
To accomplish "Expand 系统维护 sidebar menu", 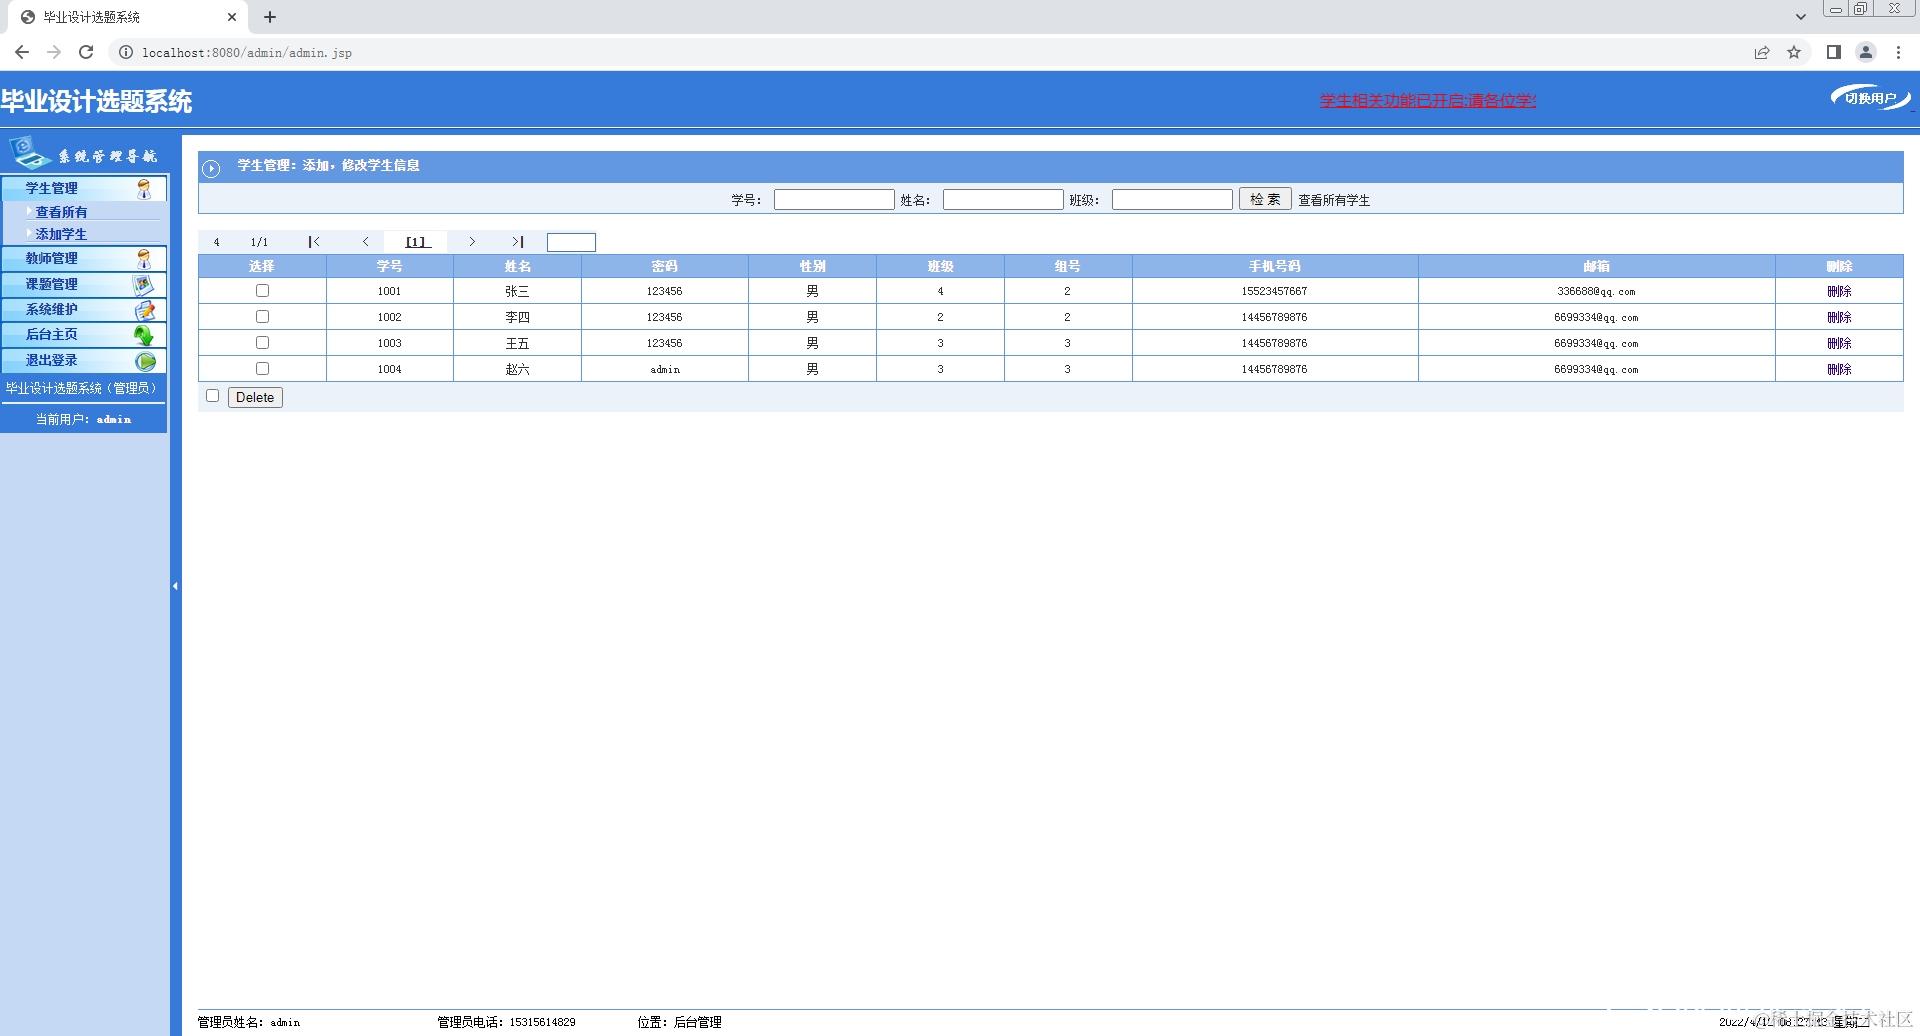I will click(x=83, y=310).
